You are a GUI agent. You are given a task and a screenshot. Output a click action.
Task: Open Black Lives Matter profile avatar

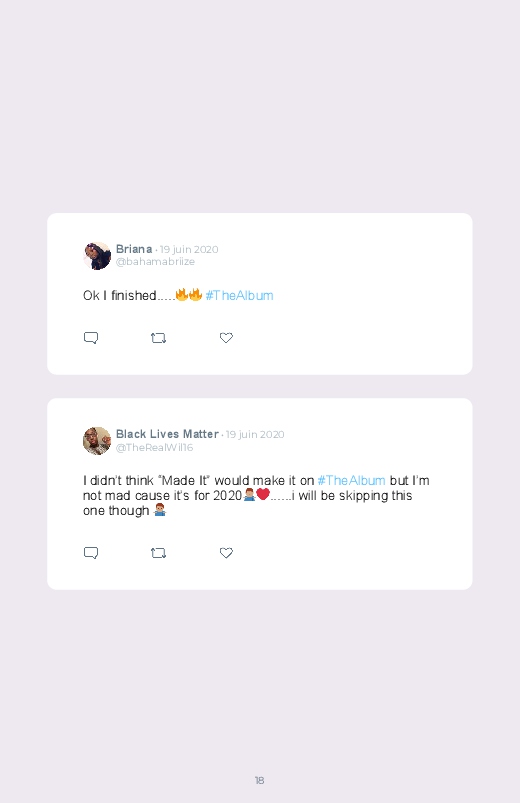(x=97, y=440)
